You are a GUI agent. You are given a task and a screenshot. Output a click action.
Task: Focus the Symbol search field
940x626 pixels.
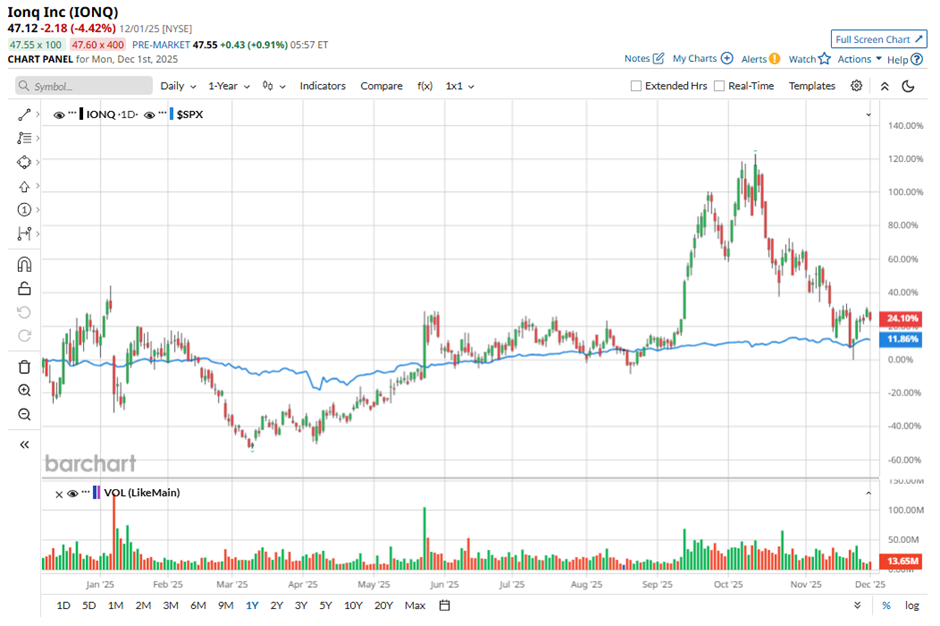pyautogui.click(x=84, y=86)
